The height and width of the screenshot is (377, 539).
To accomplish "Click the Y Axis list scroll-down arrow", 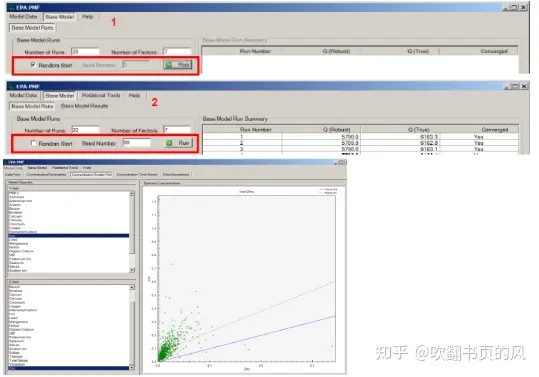I will coord(132,270).
